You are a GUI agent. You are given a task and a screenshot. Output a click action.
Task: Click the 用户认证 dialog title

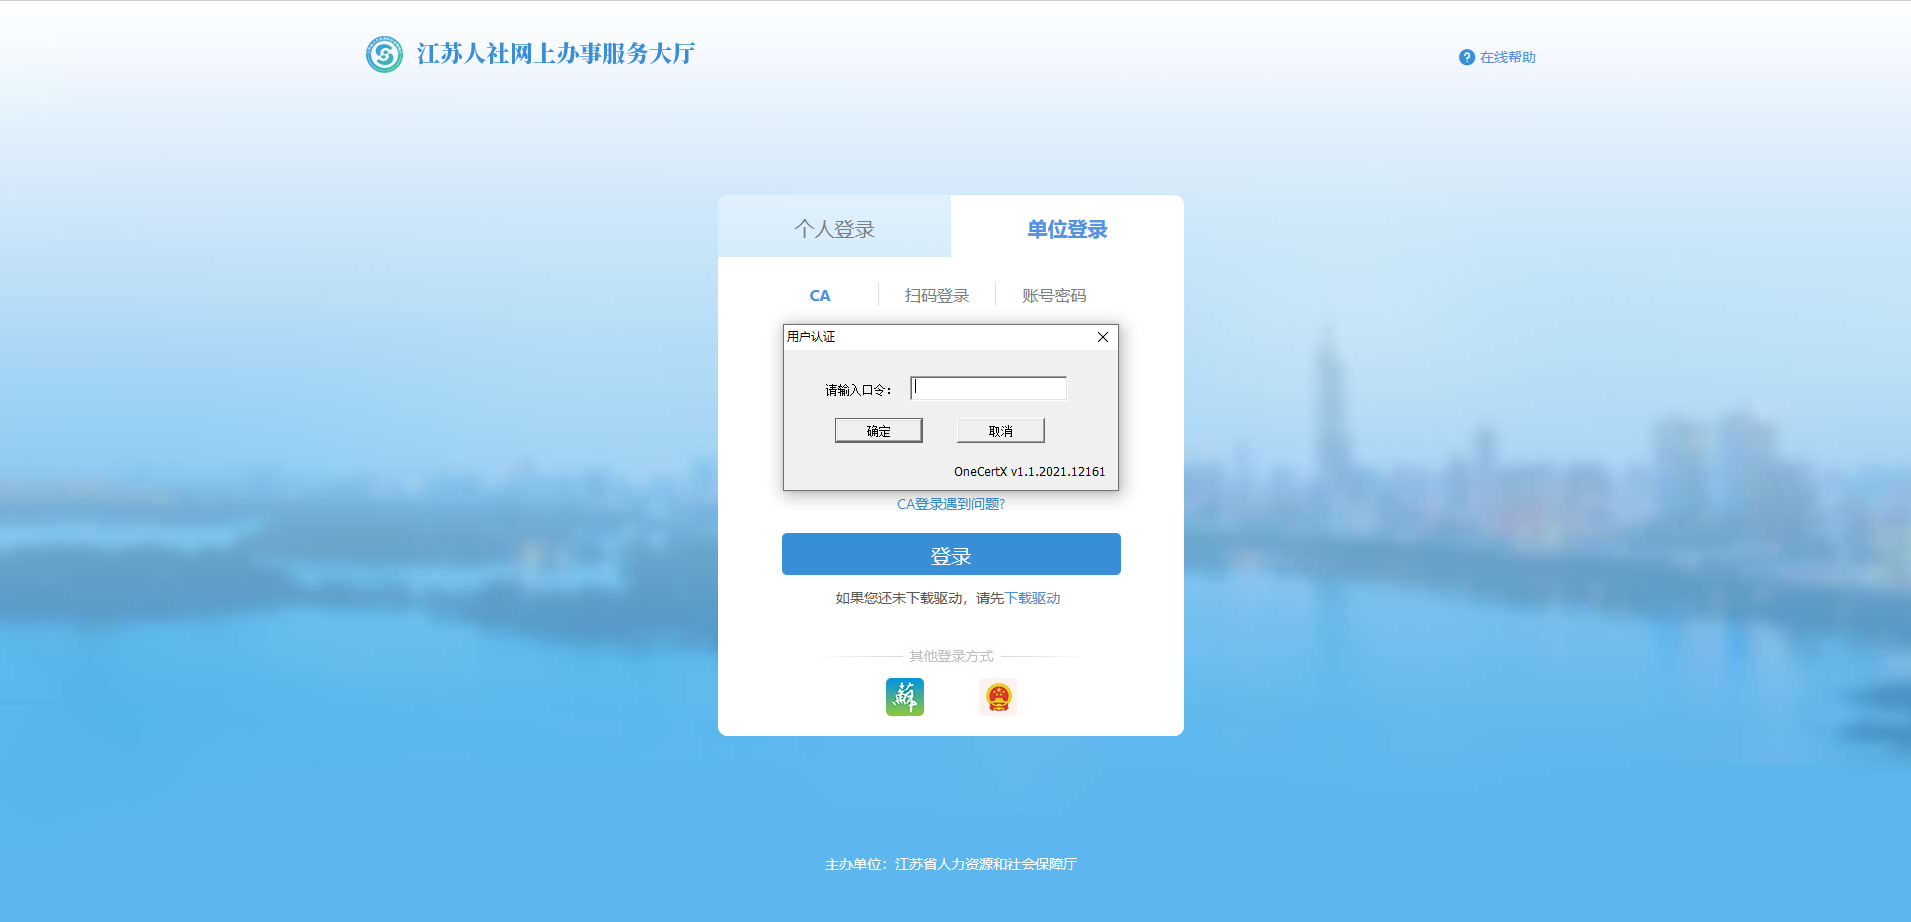[x=811, y=337]
